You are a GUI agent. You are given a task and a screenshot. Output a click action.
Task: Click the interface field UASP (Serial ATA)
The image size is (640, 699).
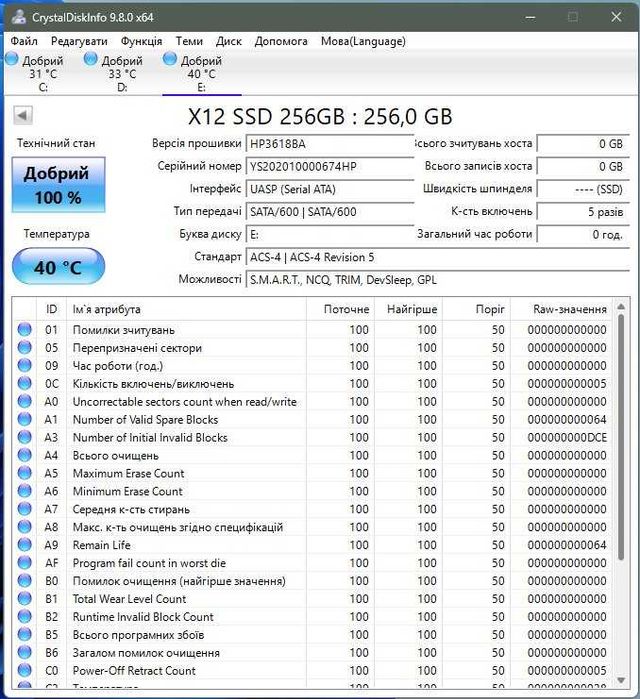tap(330, 189)
